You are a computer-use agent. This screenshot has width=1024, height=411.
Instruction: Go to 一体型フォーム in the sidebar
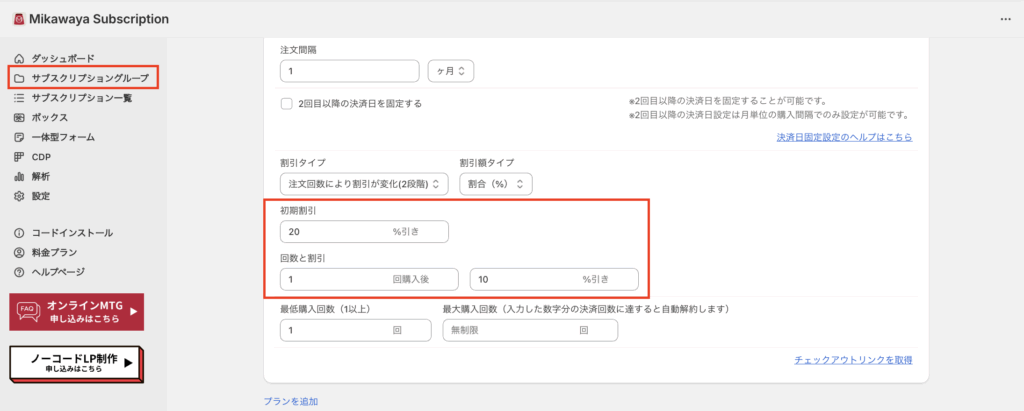click(63, 137)
